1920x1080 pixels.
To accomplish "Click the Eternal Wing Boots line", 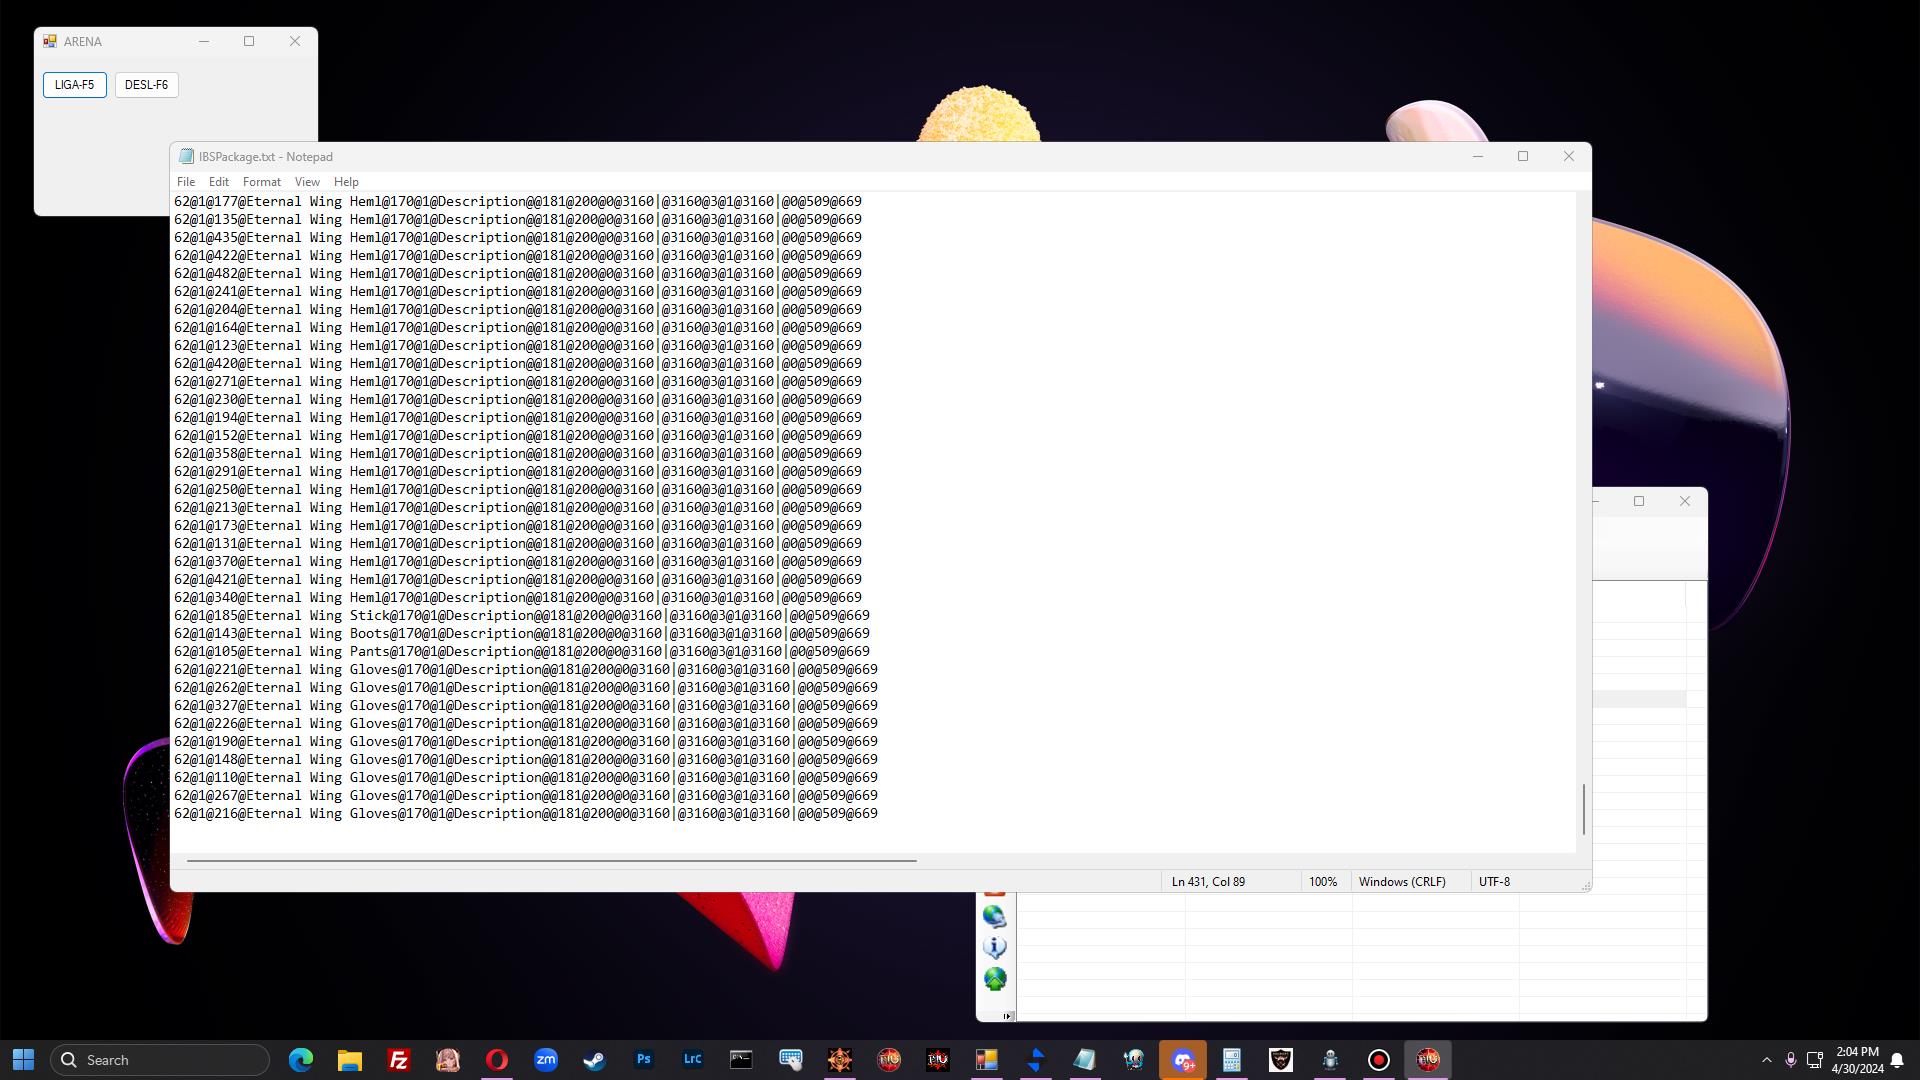I will 522,634.
